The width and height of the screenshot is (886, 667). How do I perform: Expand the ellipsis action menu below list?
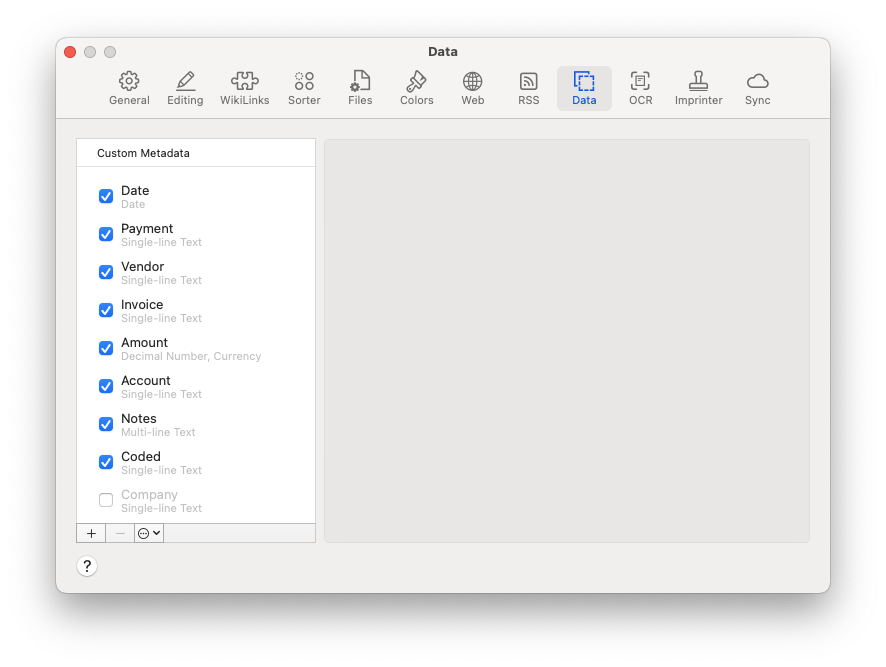pos(149,534)
